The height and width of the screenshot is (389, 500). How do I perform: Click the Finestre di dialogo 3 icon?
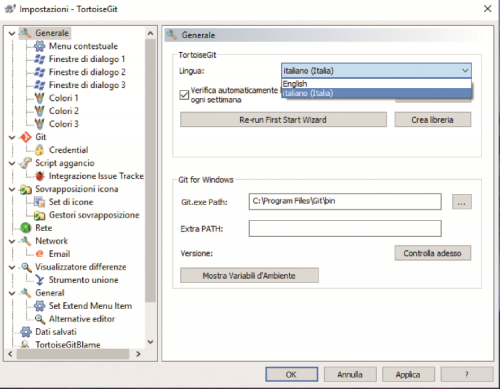pos(39,85)
